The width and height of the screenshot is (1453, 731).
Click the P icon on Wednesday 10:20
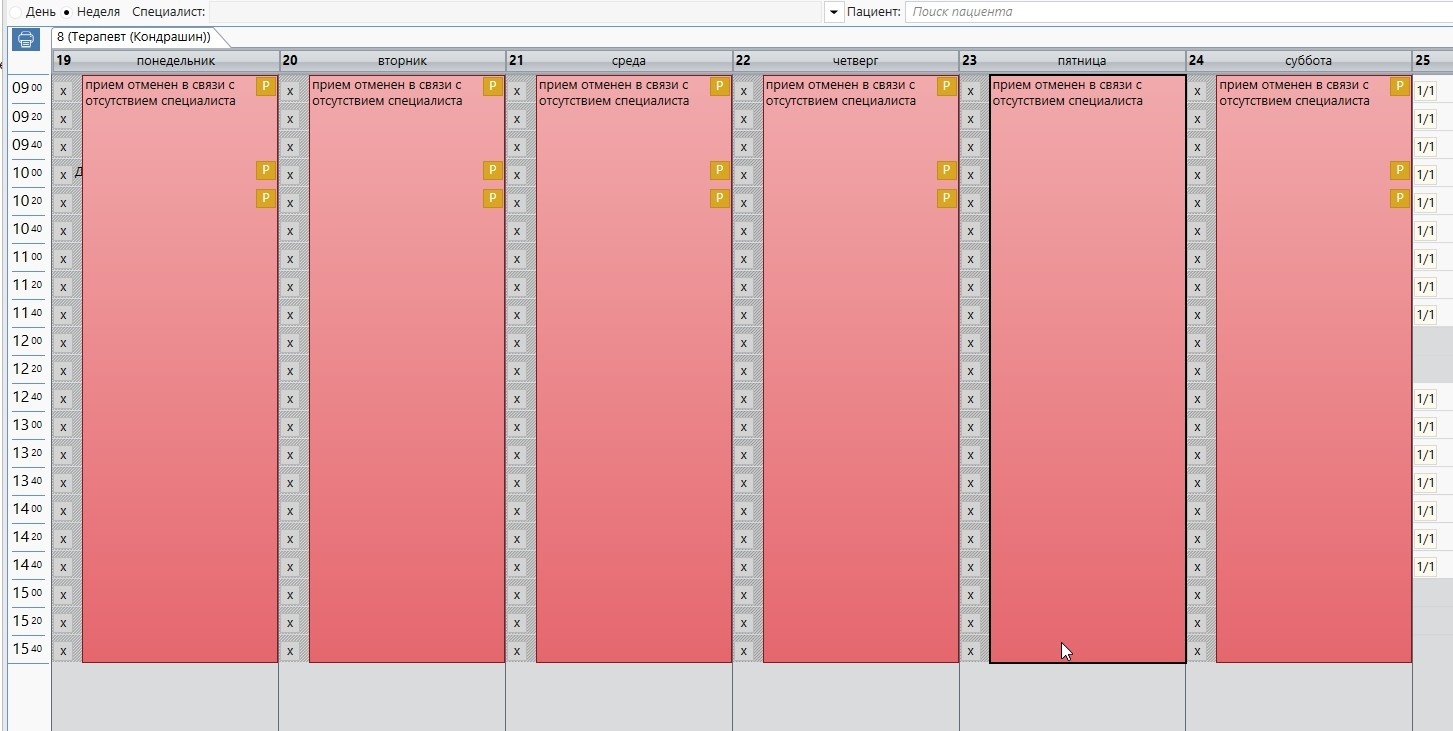click(x=720, y=198)
